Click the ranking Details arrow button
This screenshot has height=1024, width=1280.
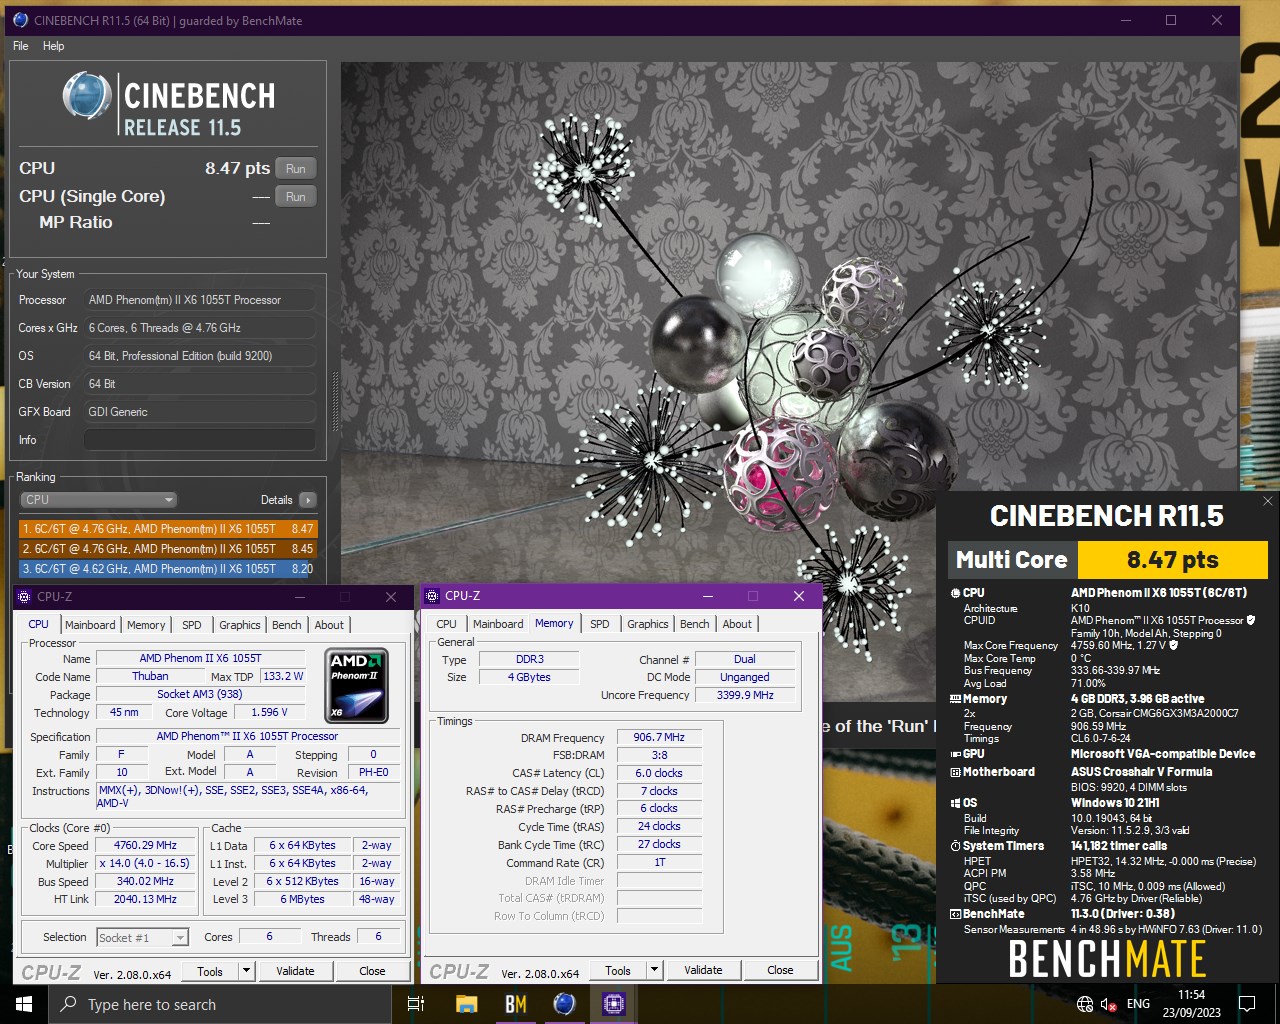coord(307,500)
